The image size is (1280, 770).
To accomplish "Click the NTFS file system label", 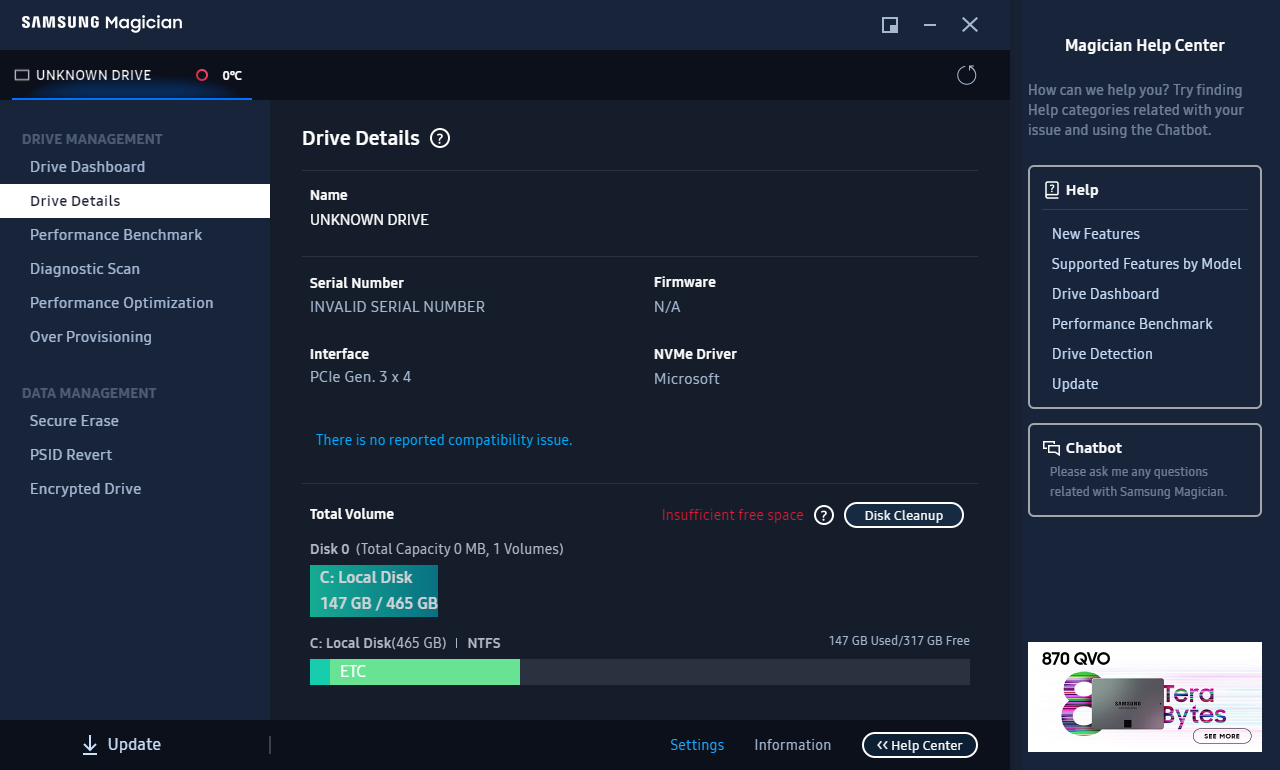I will pyautogui.click(x=484, y=643).
